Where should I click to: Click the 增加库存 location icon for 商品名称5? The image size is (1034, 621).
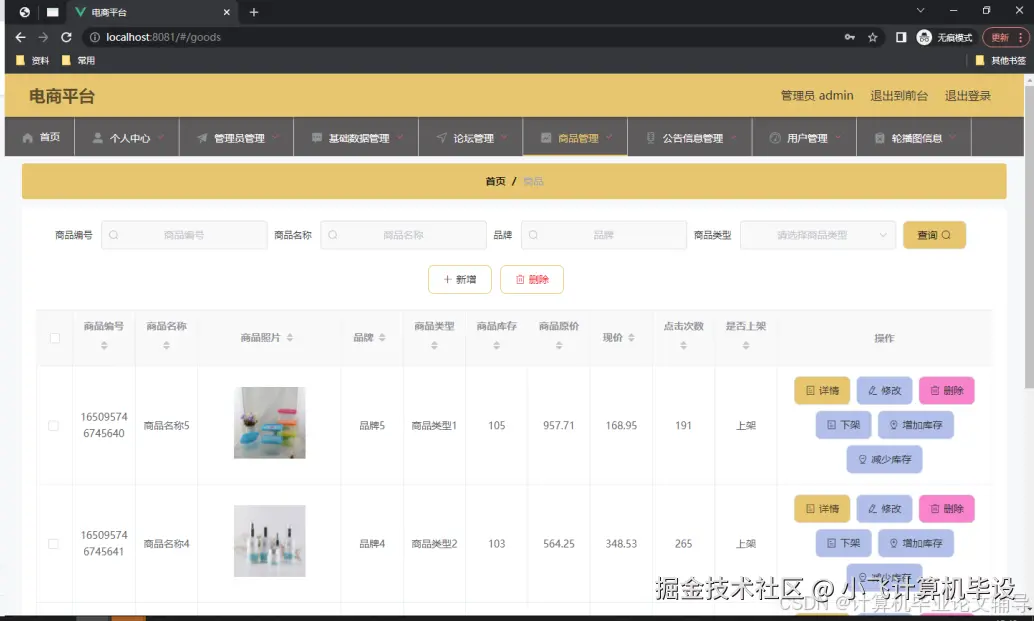(x=894, y=424)
